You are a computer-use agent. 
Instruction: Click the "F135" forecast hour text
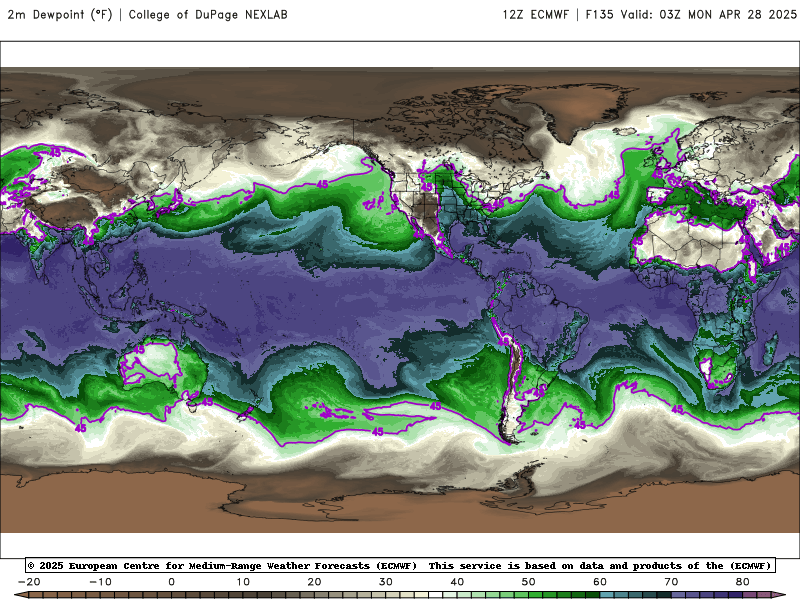click(599, 15)
